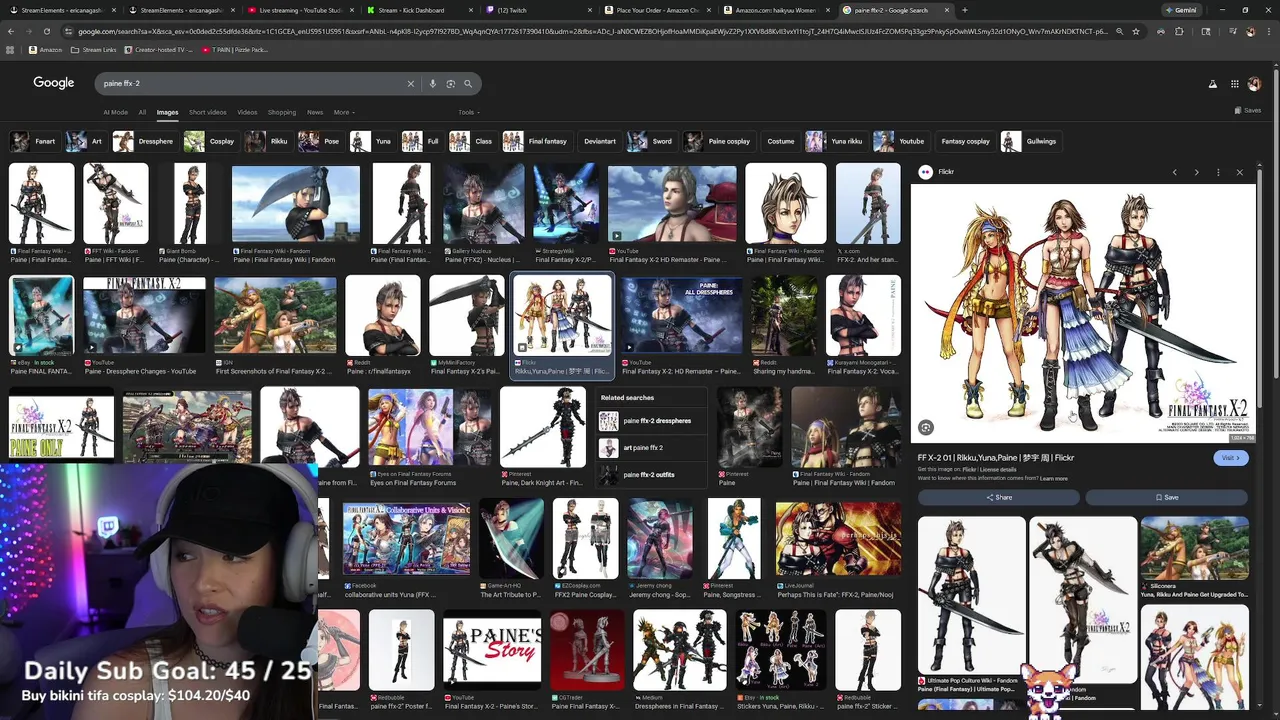Clear the Google search box text

pyautogui.click(x=410, y=84)
